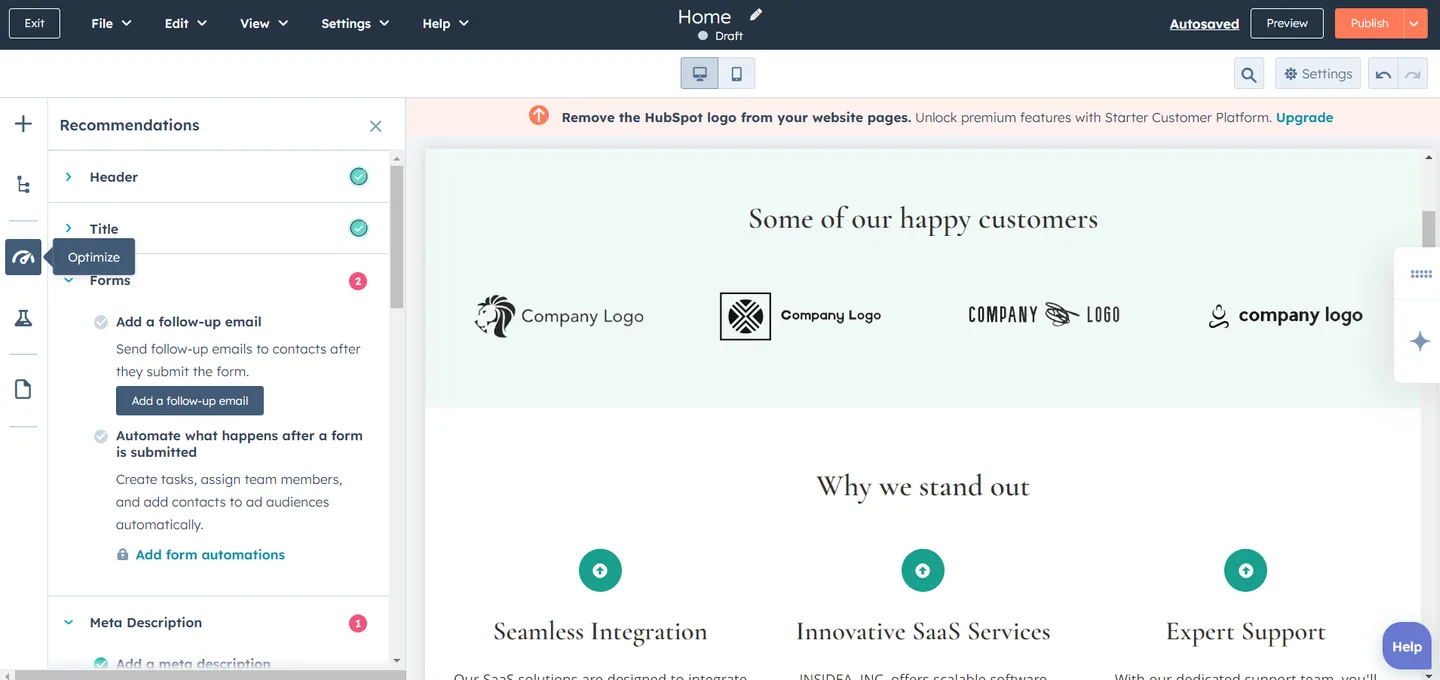Viewport: 1440px width, 680px height.
Task: Click the Recommendations panel title
Action: pos(129,125)
